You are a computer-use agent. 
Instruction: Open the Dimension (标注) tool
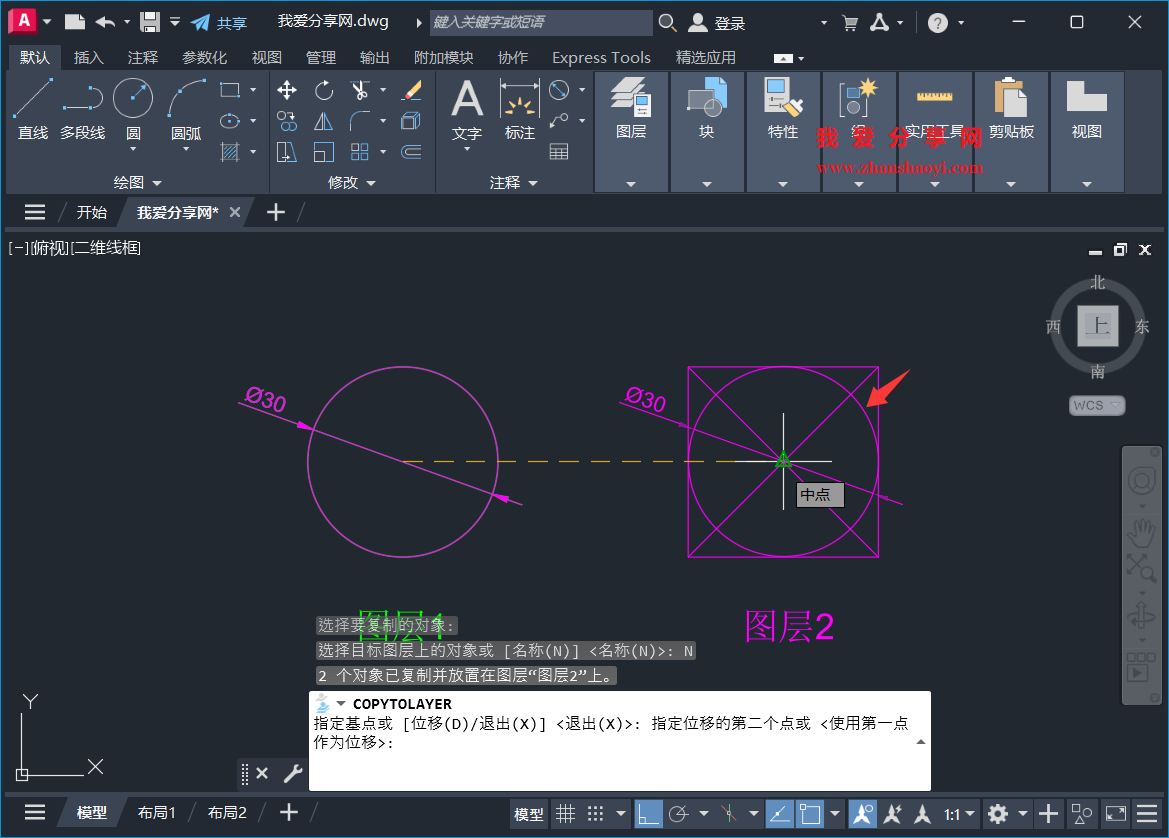coord(519,109)
